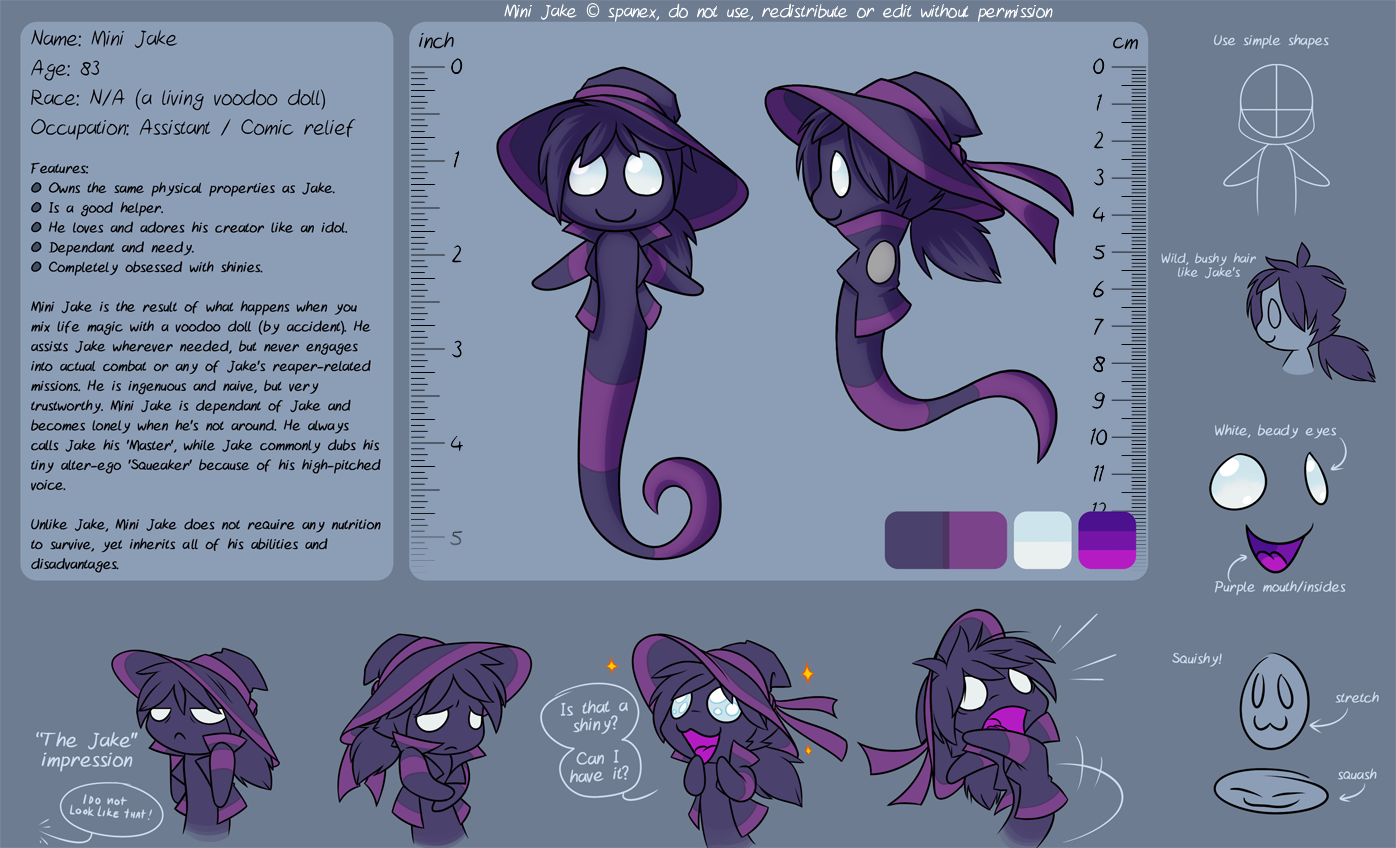The width and height of the screenshot is (1396, 848).
Task: Click the "The Jake" impression caption
Action: point(86,750)
